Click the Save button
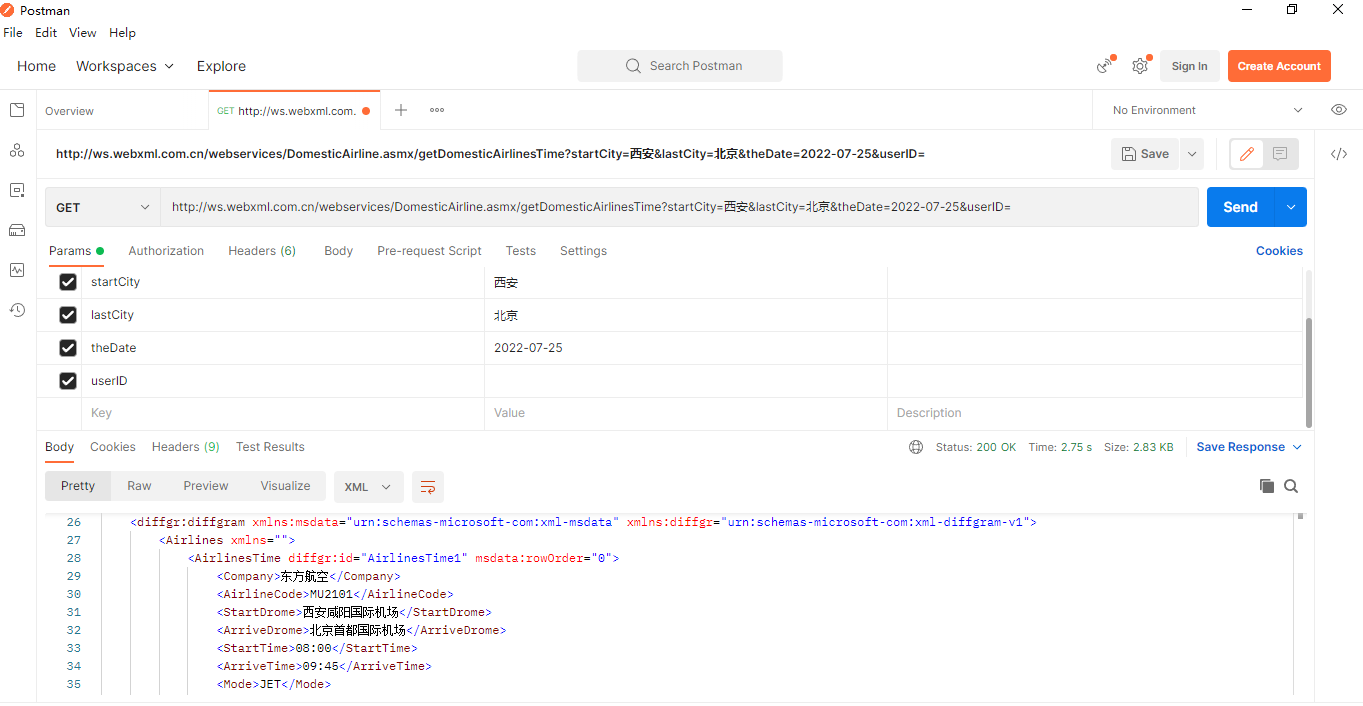Screen dimensions: 1363x706 [x=1145, y=154]
